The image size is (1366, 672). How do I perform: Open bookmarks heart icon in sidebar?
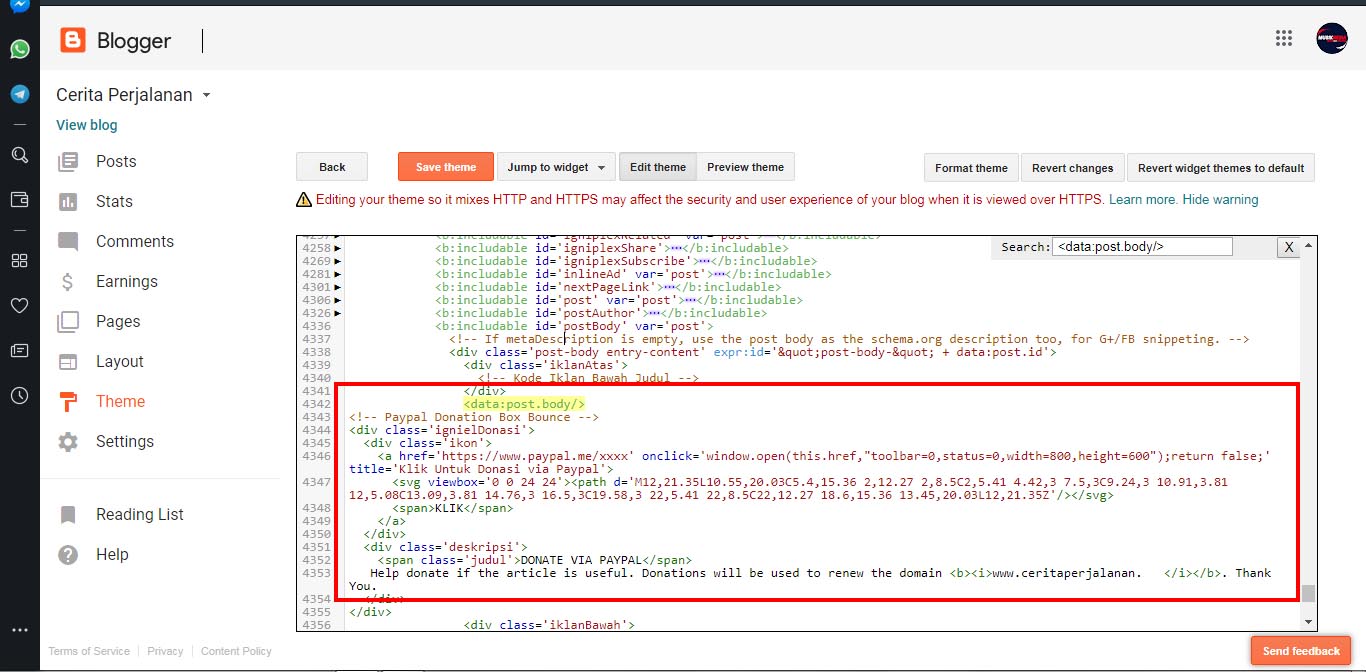19,305
